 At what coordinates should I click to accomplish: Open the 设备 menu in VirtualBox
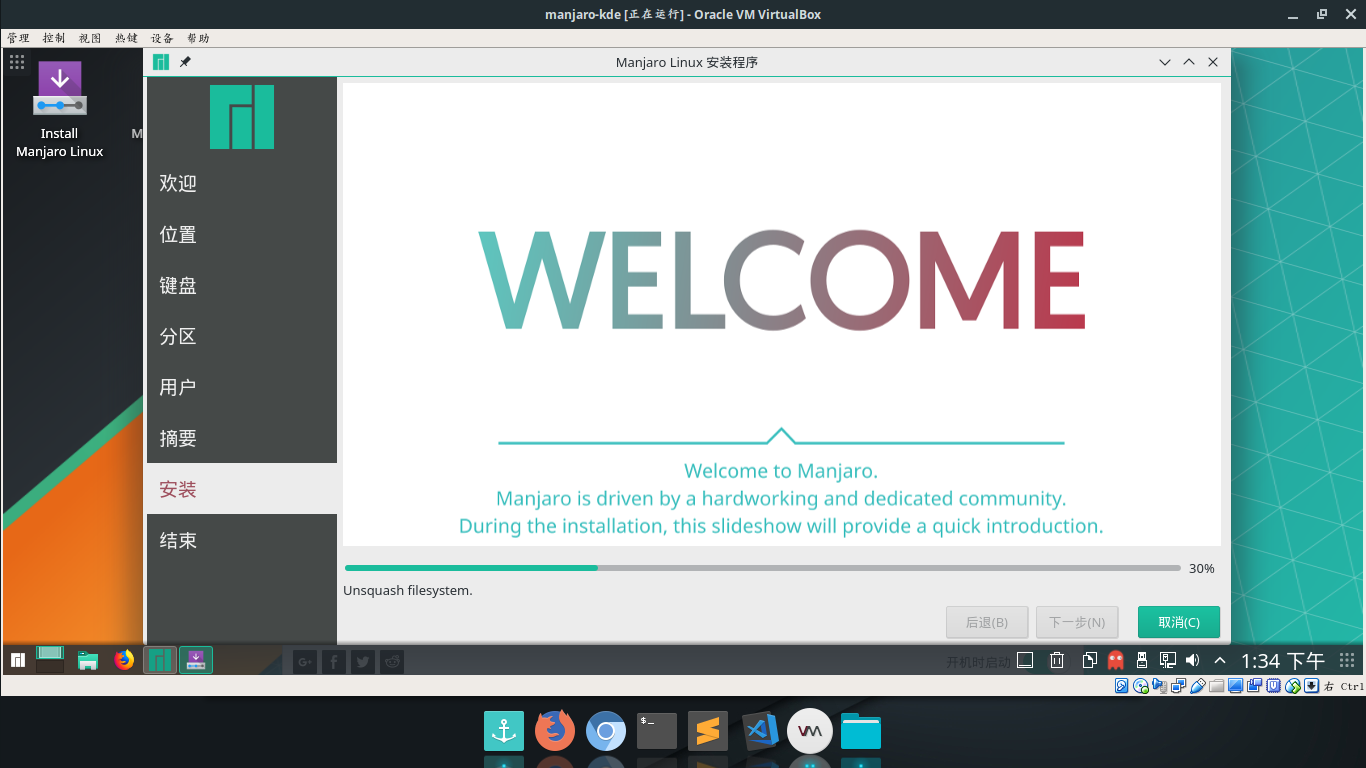(x=162, y=38)
